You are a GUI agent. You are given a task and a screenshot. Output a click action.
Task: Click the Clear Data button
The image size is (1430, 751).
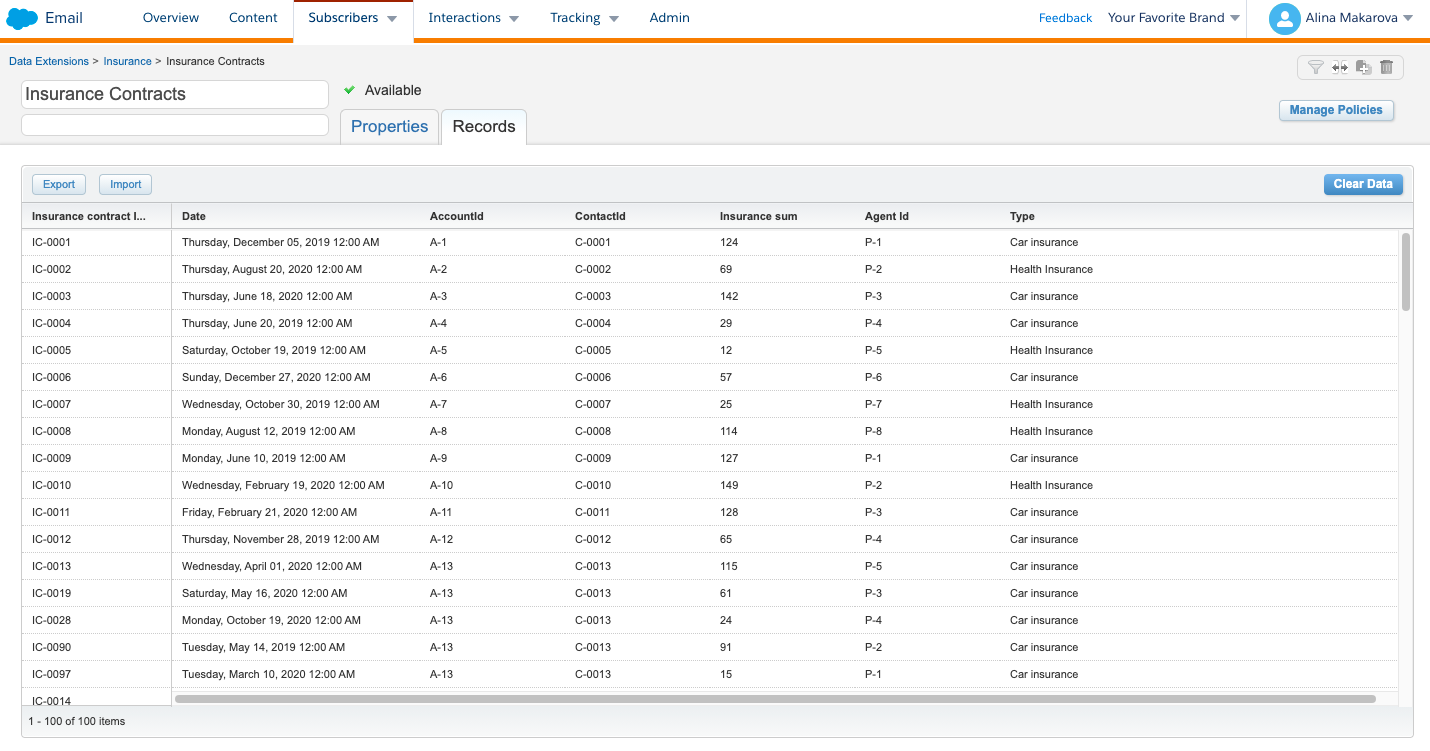1362,184
